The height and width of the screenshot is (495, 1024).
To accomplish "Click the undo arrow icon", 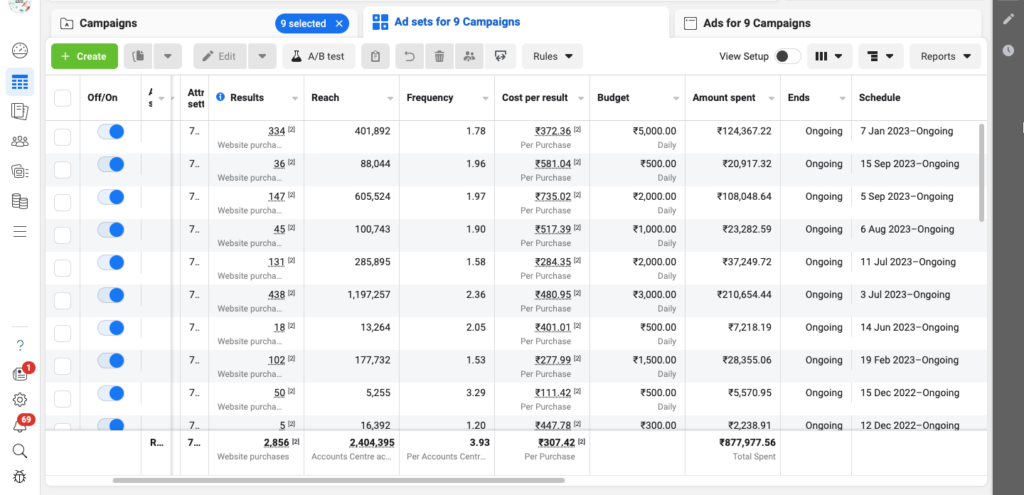I will pyautogui.click(x=408, y=57).
